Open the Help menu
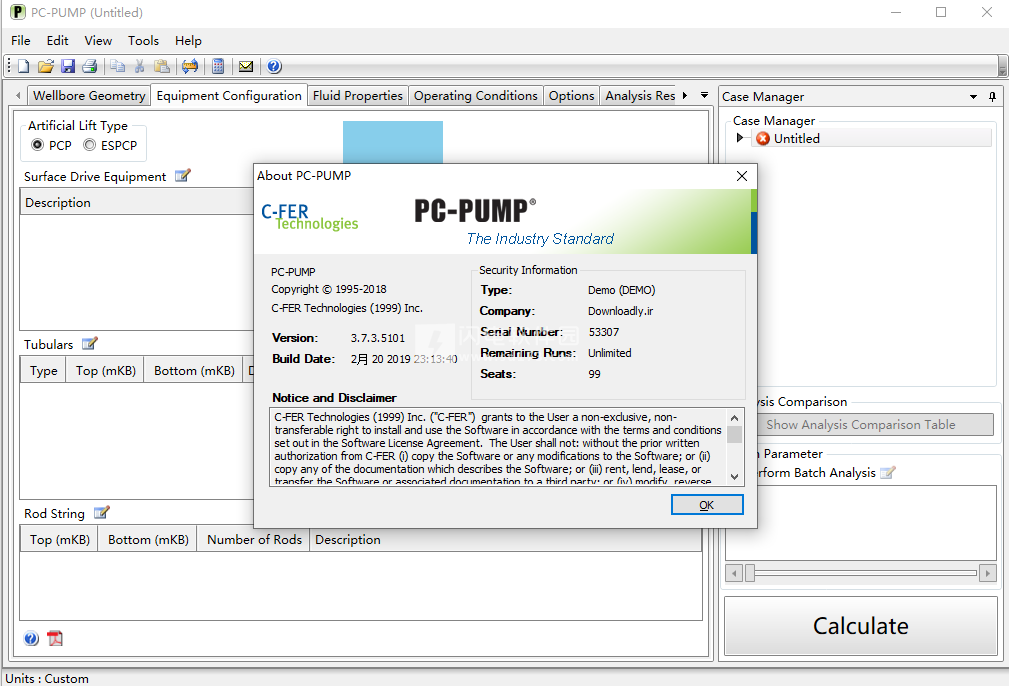1009x686 pixels. point(188,41)
